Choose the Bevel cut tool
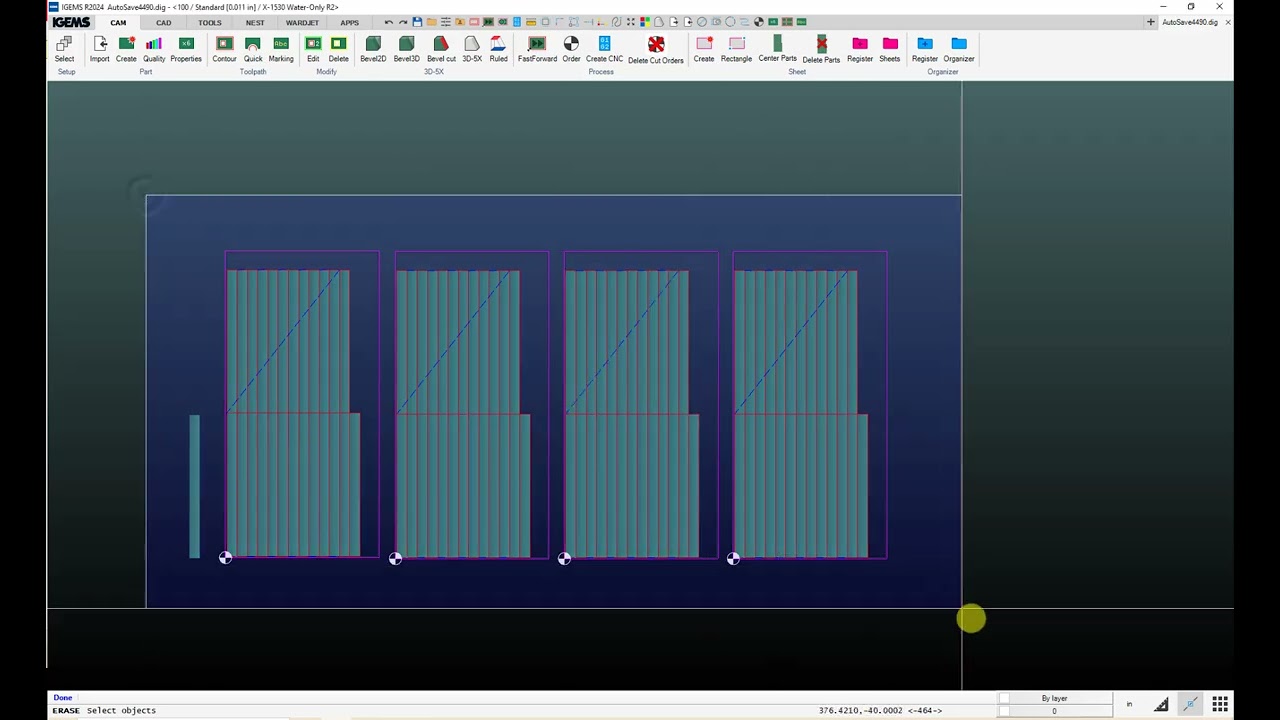This screenshot has height=720, width=1280. (x=441, y=49)
